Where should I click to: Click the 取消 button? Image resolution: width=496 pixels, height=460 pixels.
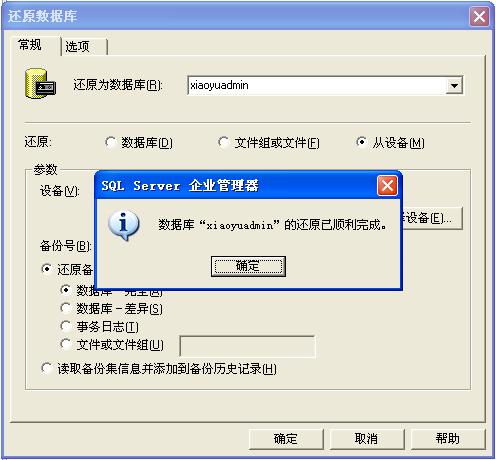tap(367, 439)
